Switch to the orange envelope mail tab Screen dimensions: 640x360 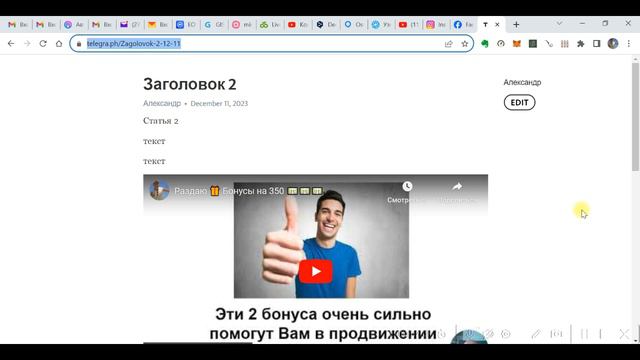(x=158, y=25)
